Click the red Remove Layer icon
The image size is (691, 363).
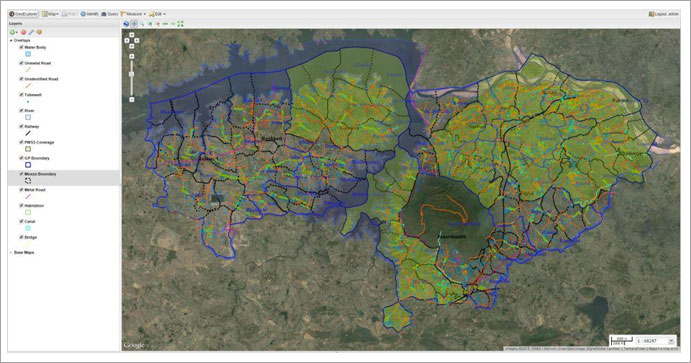coord(23,32)
